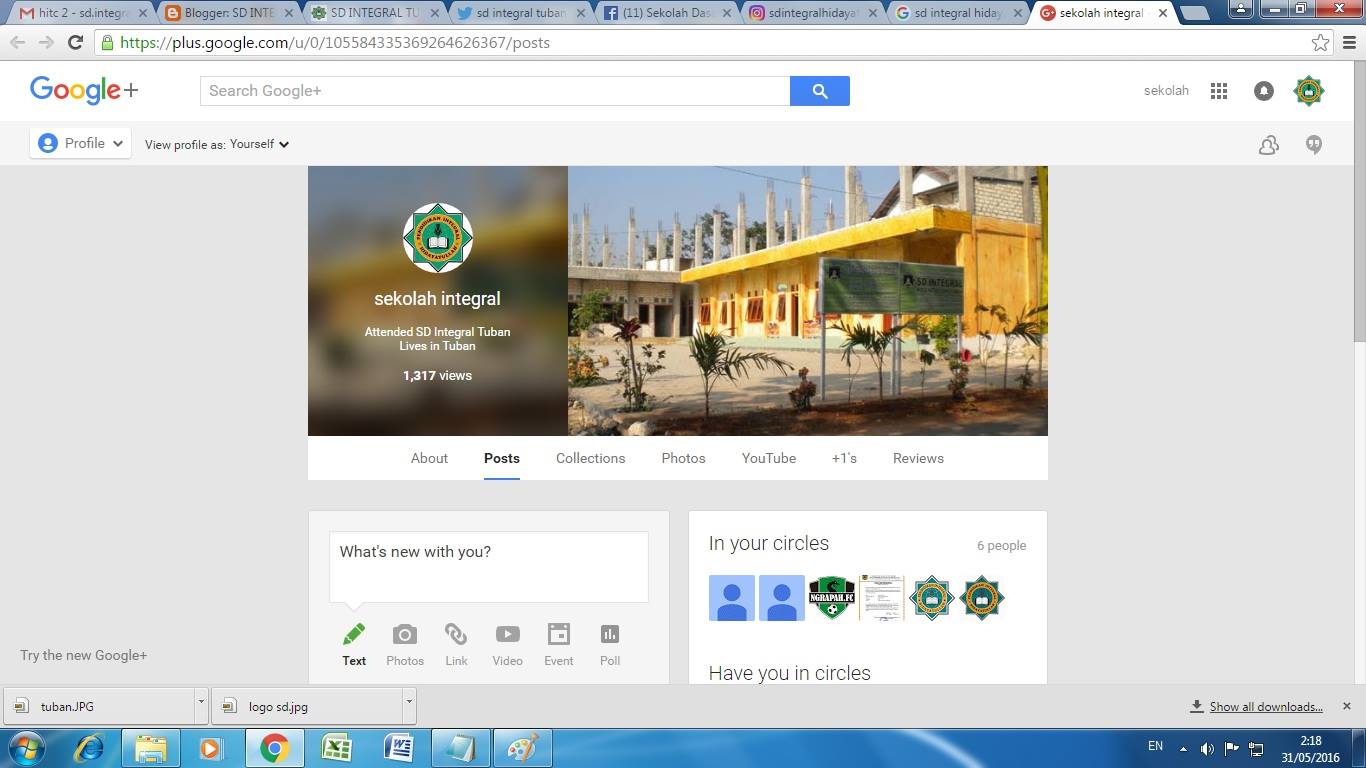Click the 6 people link
Image resolution: width=1366 pixels, height=768 pixels.
click(x=1001, y=546)
